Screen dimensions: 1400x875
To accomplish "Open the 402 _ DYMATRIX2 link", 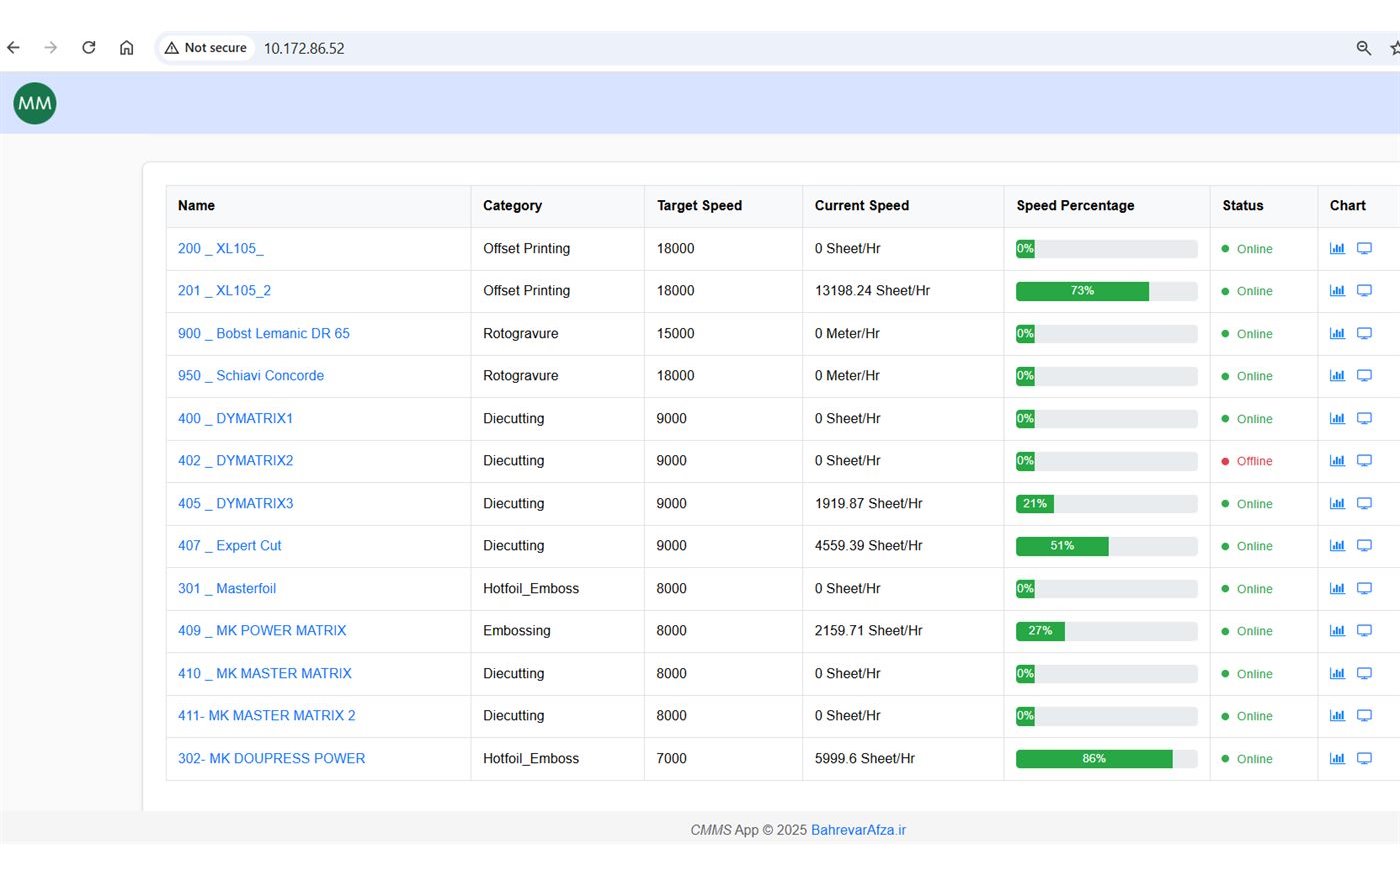I will pos(236,461).
